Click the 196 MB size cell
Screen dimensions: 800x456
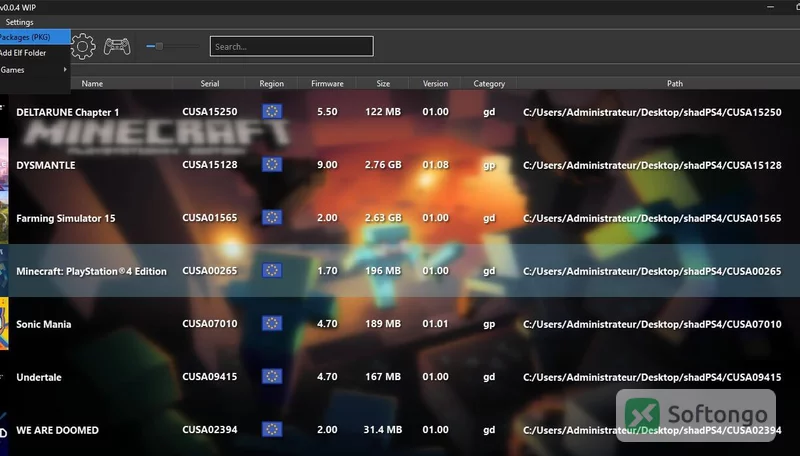[383, 271]
